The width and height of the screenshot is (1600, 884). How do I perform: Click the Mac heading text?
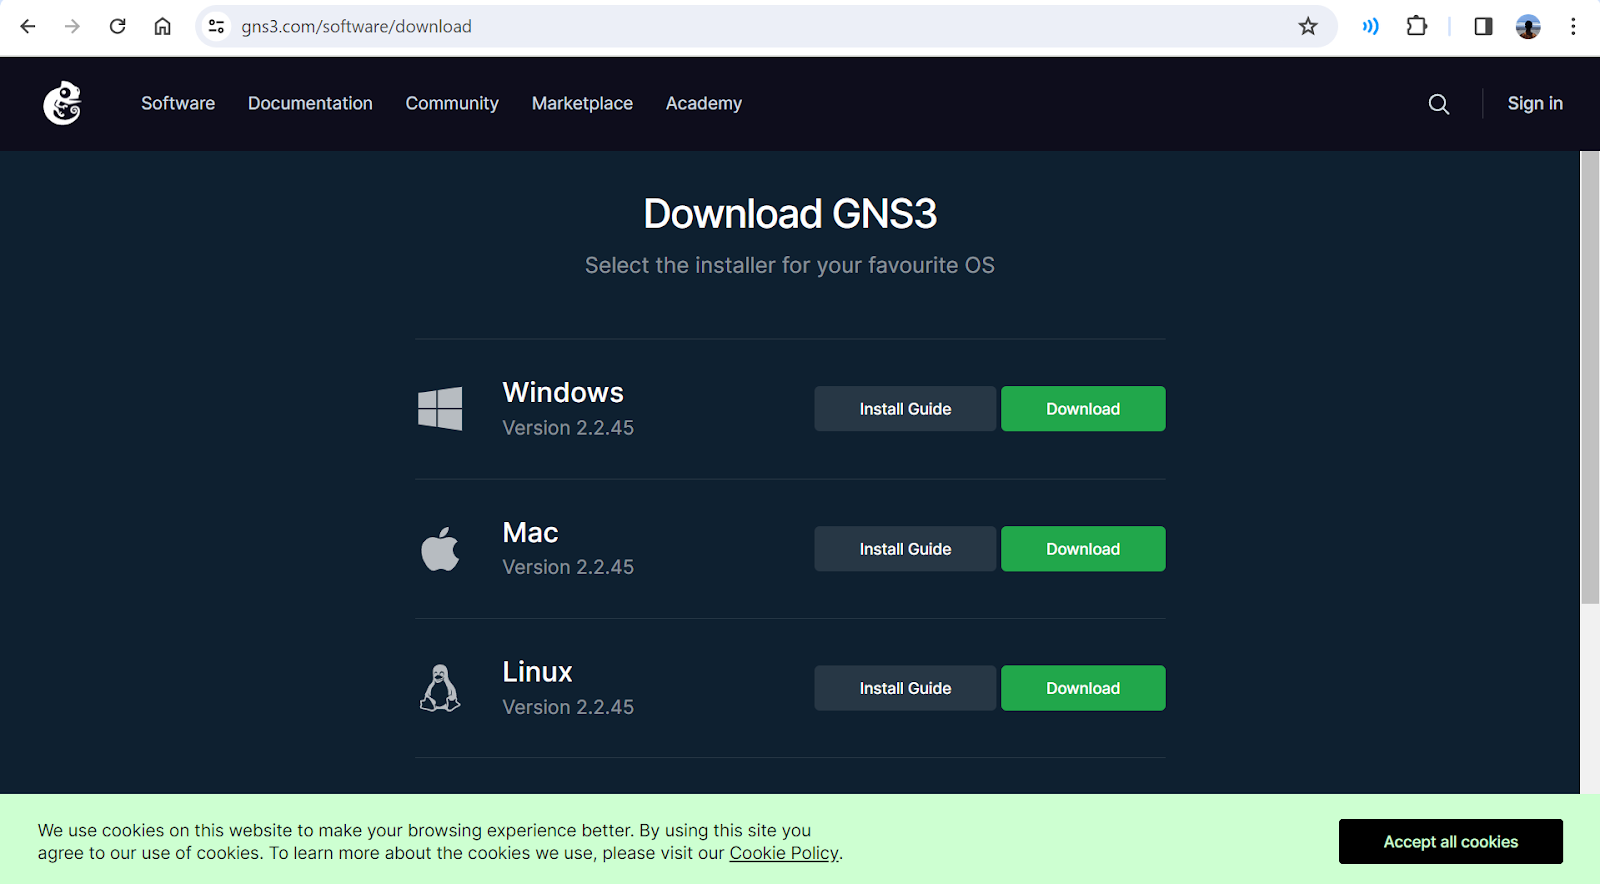point(530,532)
